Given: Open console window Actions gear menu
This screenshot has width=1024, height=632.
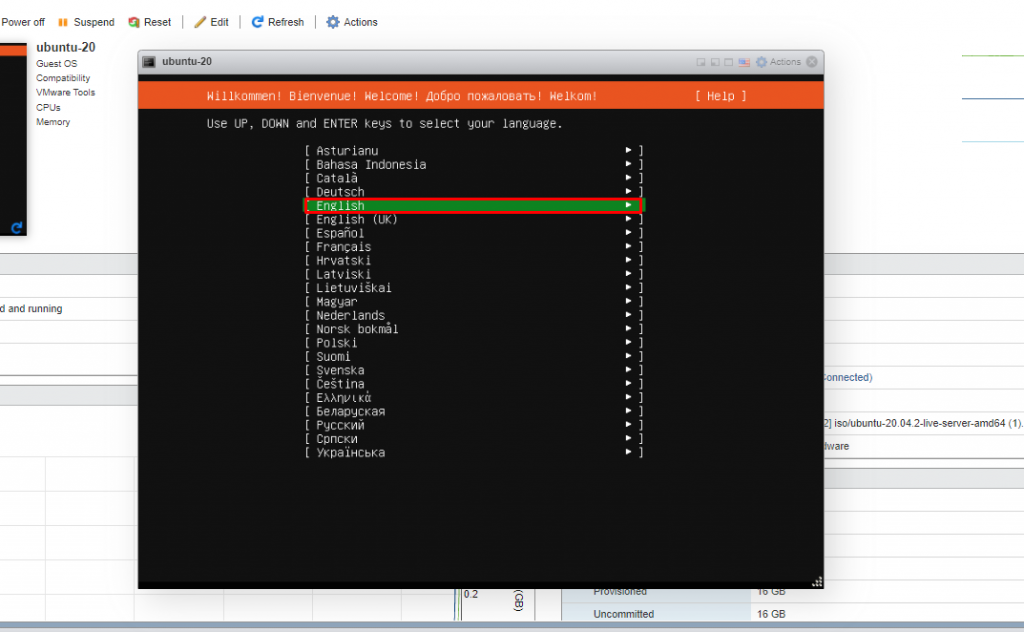Looking at the screenshot, I should click(x=762, y=62).
